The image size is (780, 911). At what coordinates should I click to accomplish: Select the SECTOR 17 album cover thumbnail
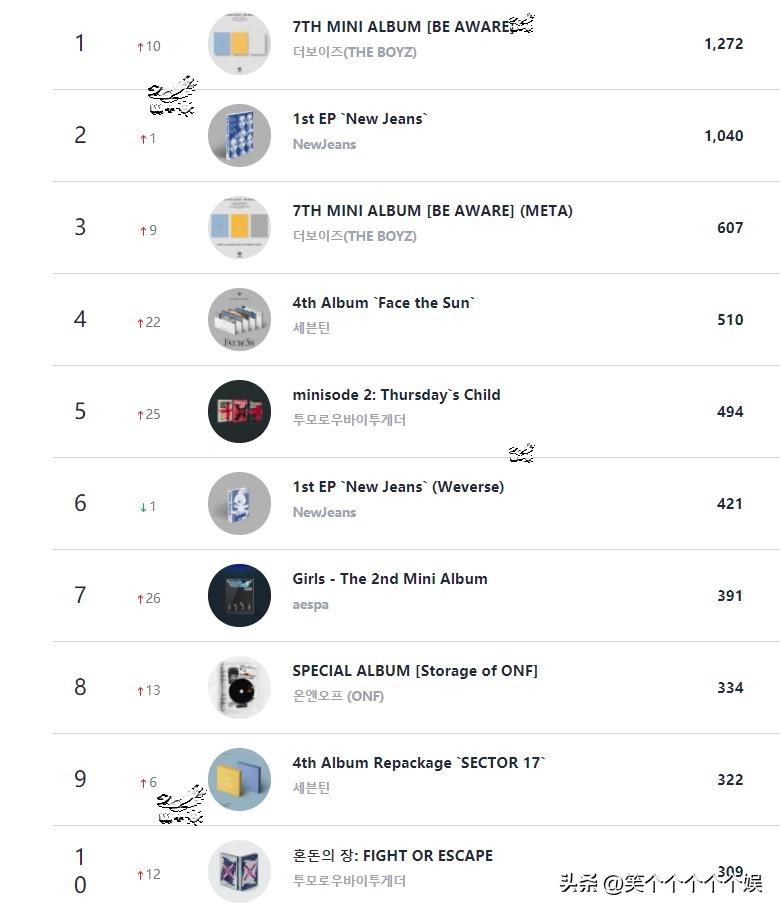click(x=239, y=780)
